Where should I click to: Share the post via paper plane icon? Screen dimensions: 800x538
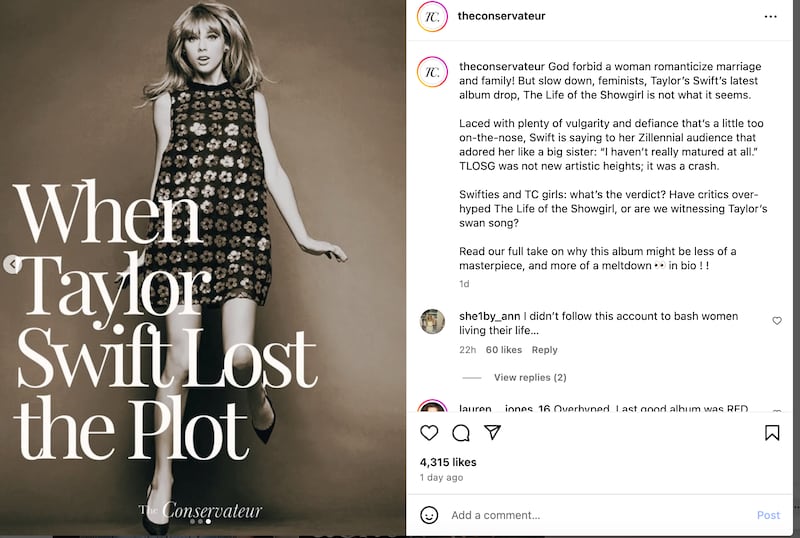click(x=492, y=433)
